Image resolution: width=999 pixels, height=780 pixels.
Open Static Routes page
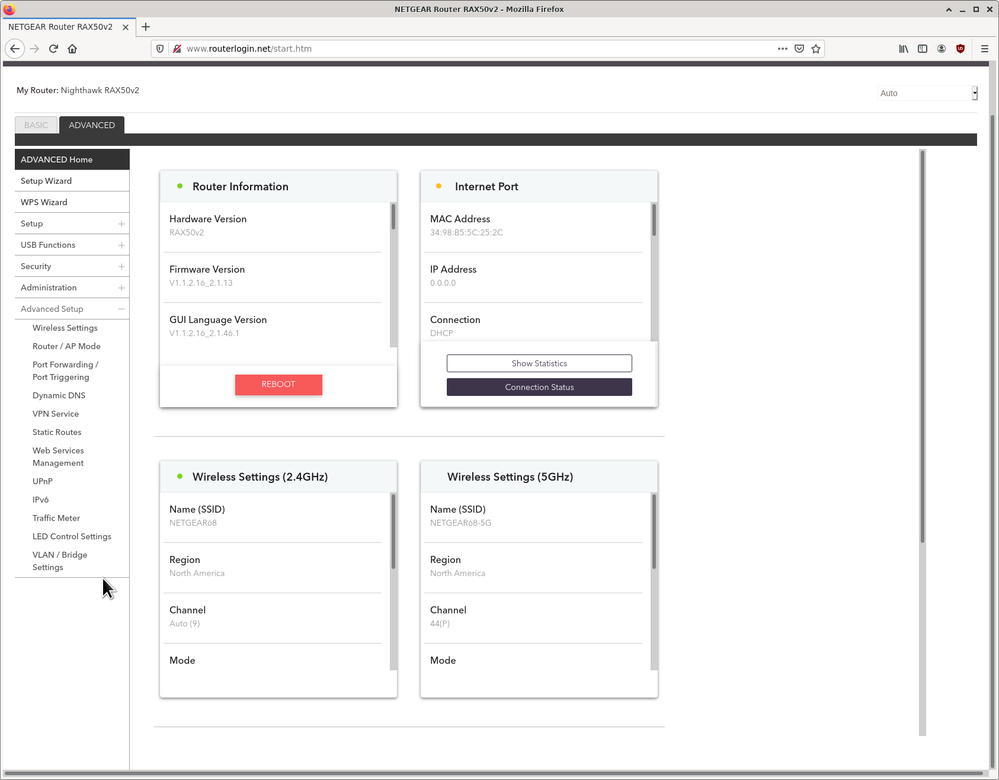tap(57, 432)
